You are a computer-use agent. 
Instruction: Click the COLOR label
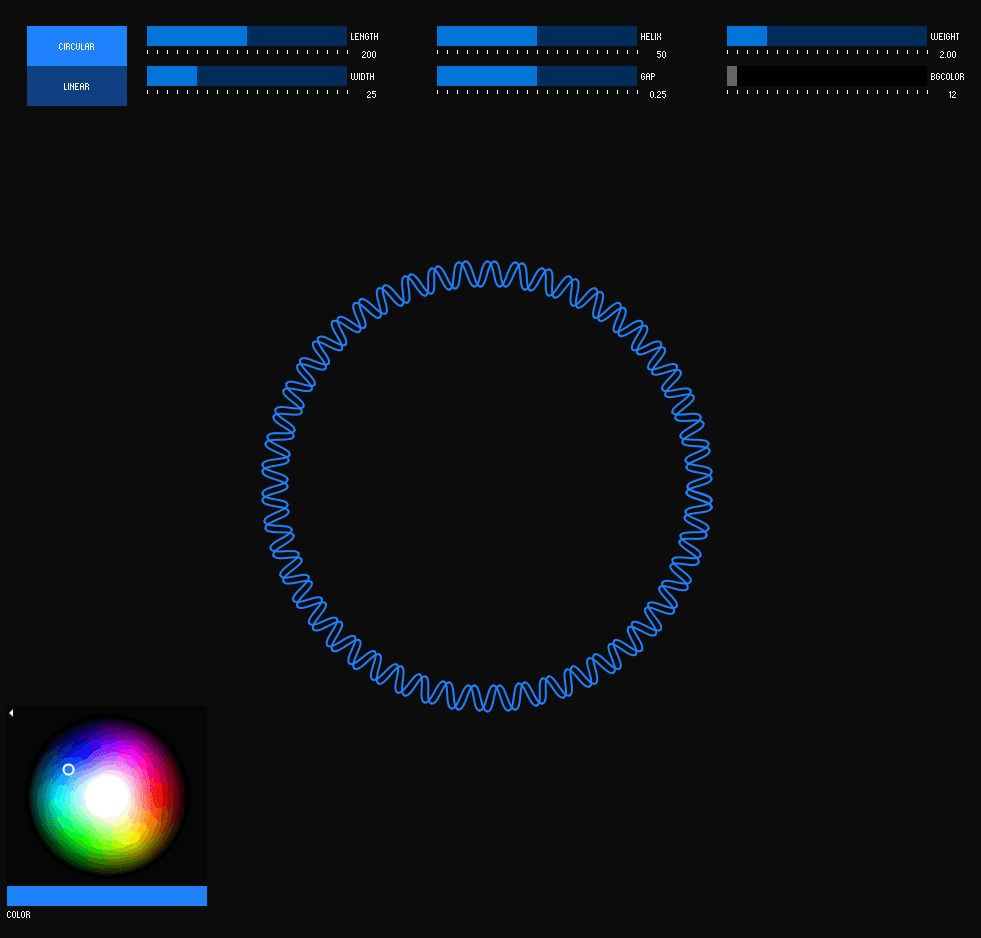[18, 915]
